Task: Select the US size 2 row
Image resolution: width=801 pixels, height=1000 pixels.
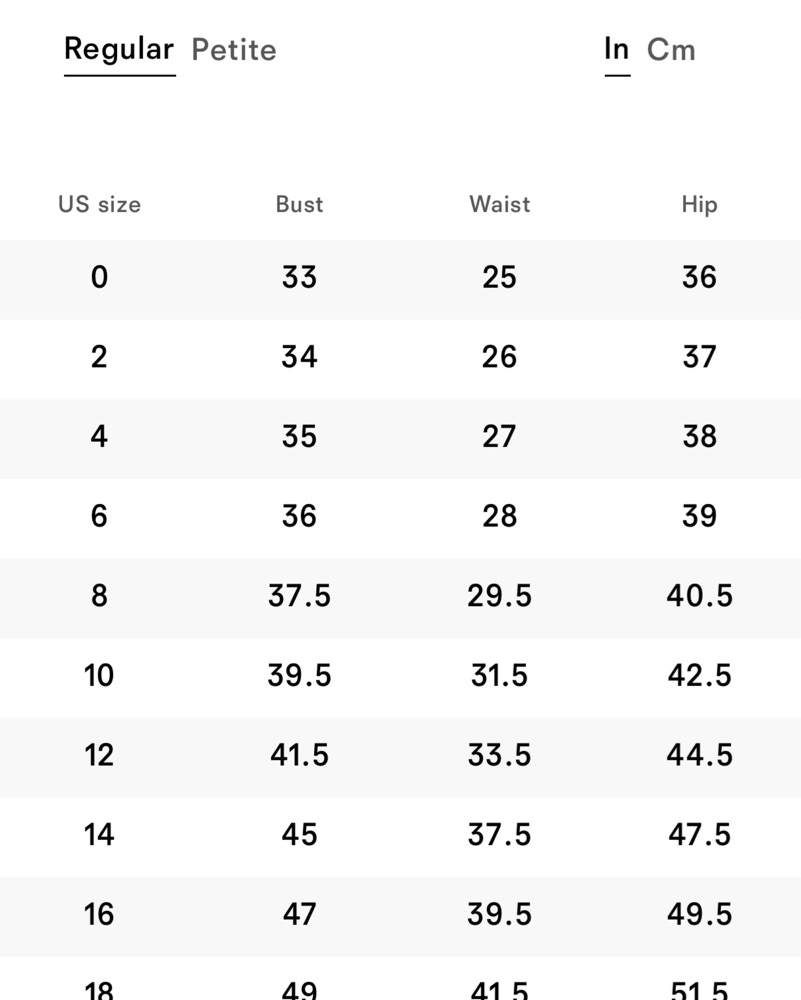Action: [x=400, y=359]
